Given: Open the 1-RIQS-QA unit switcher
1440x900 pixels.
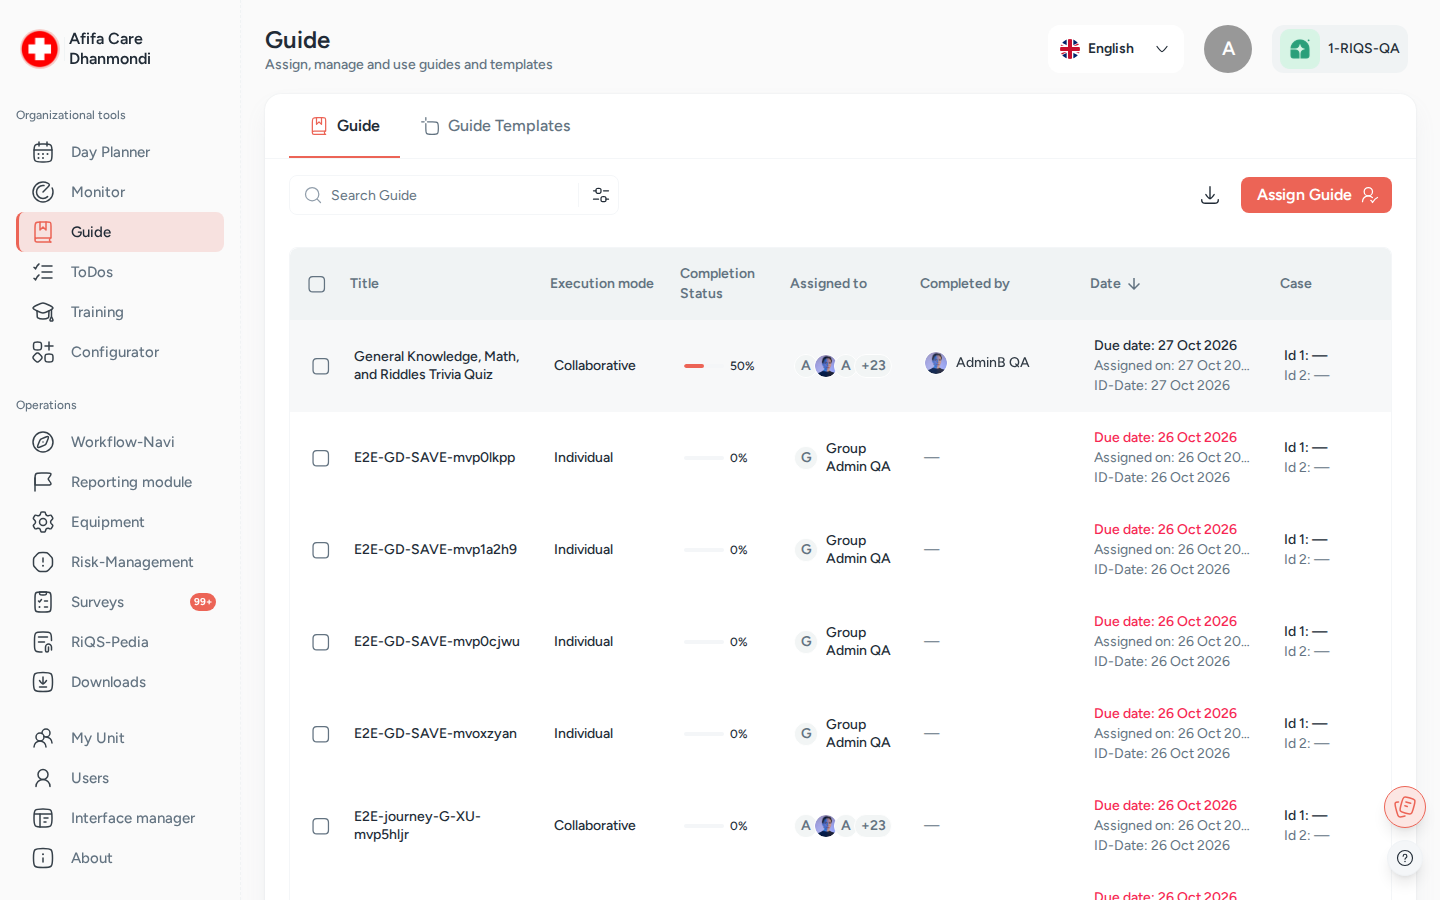Looking at the screenshot, I should (x=1340, y=49).
